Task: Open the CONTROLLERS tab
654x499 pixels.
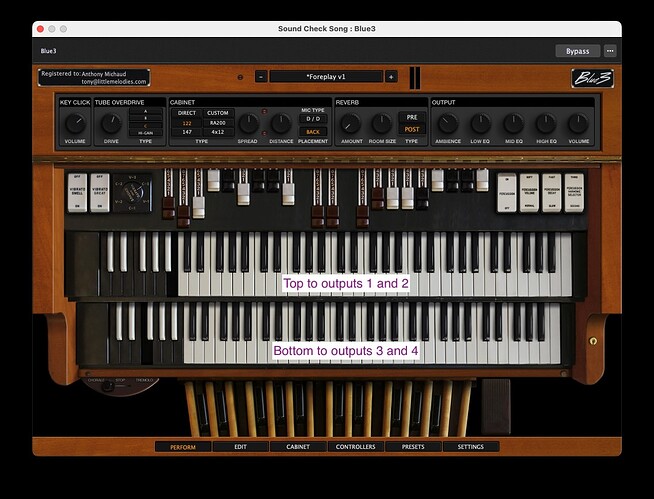Action: click(355, 447)
